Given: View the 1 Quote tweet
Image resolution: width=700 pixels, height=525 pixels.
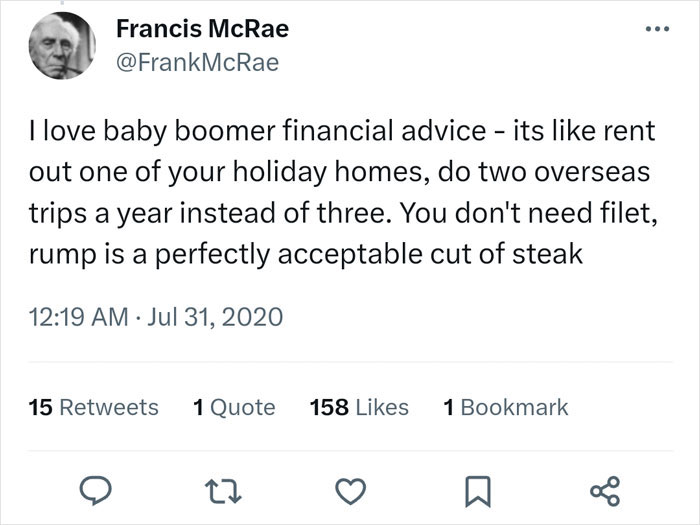Looking at the screenshot, I should (x=234, y=407).
